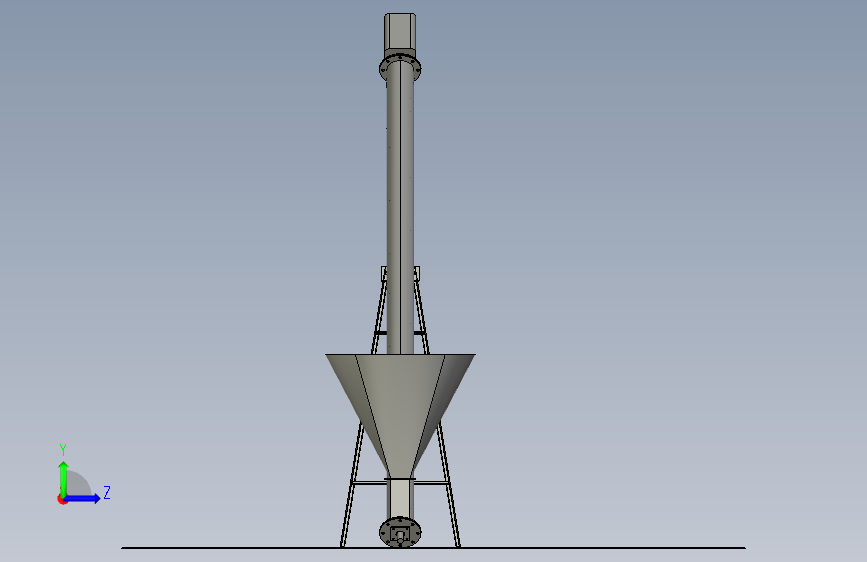867x562 pixels.
Task: Select the upper flange below the motor
Action: pos(400,66)
